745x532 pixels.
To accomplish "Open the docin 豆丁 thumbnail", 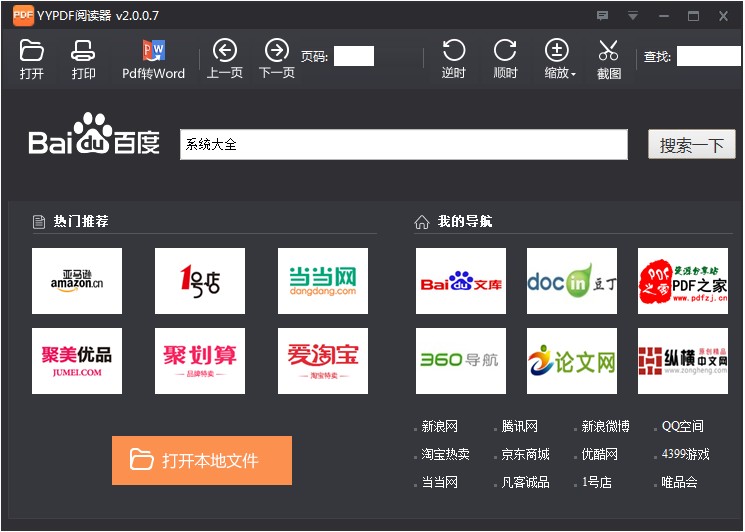I will [572, 281].
